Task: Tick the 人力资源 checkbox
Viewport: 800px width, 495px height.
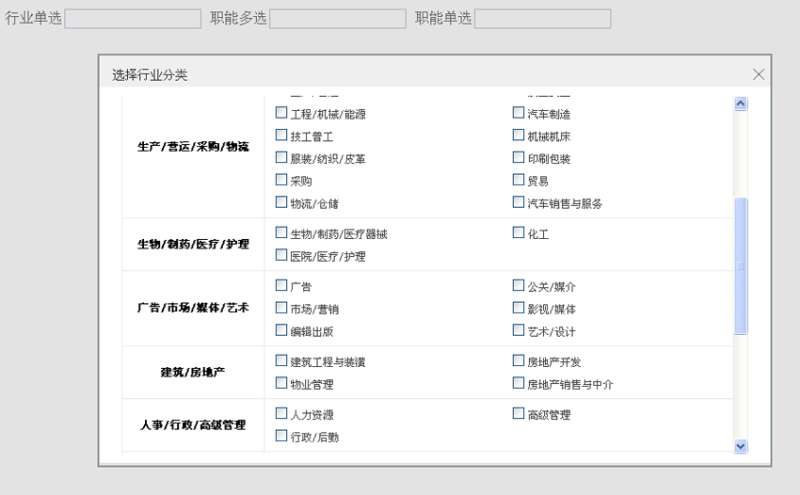Action: (281, 414)
